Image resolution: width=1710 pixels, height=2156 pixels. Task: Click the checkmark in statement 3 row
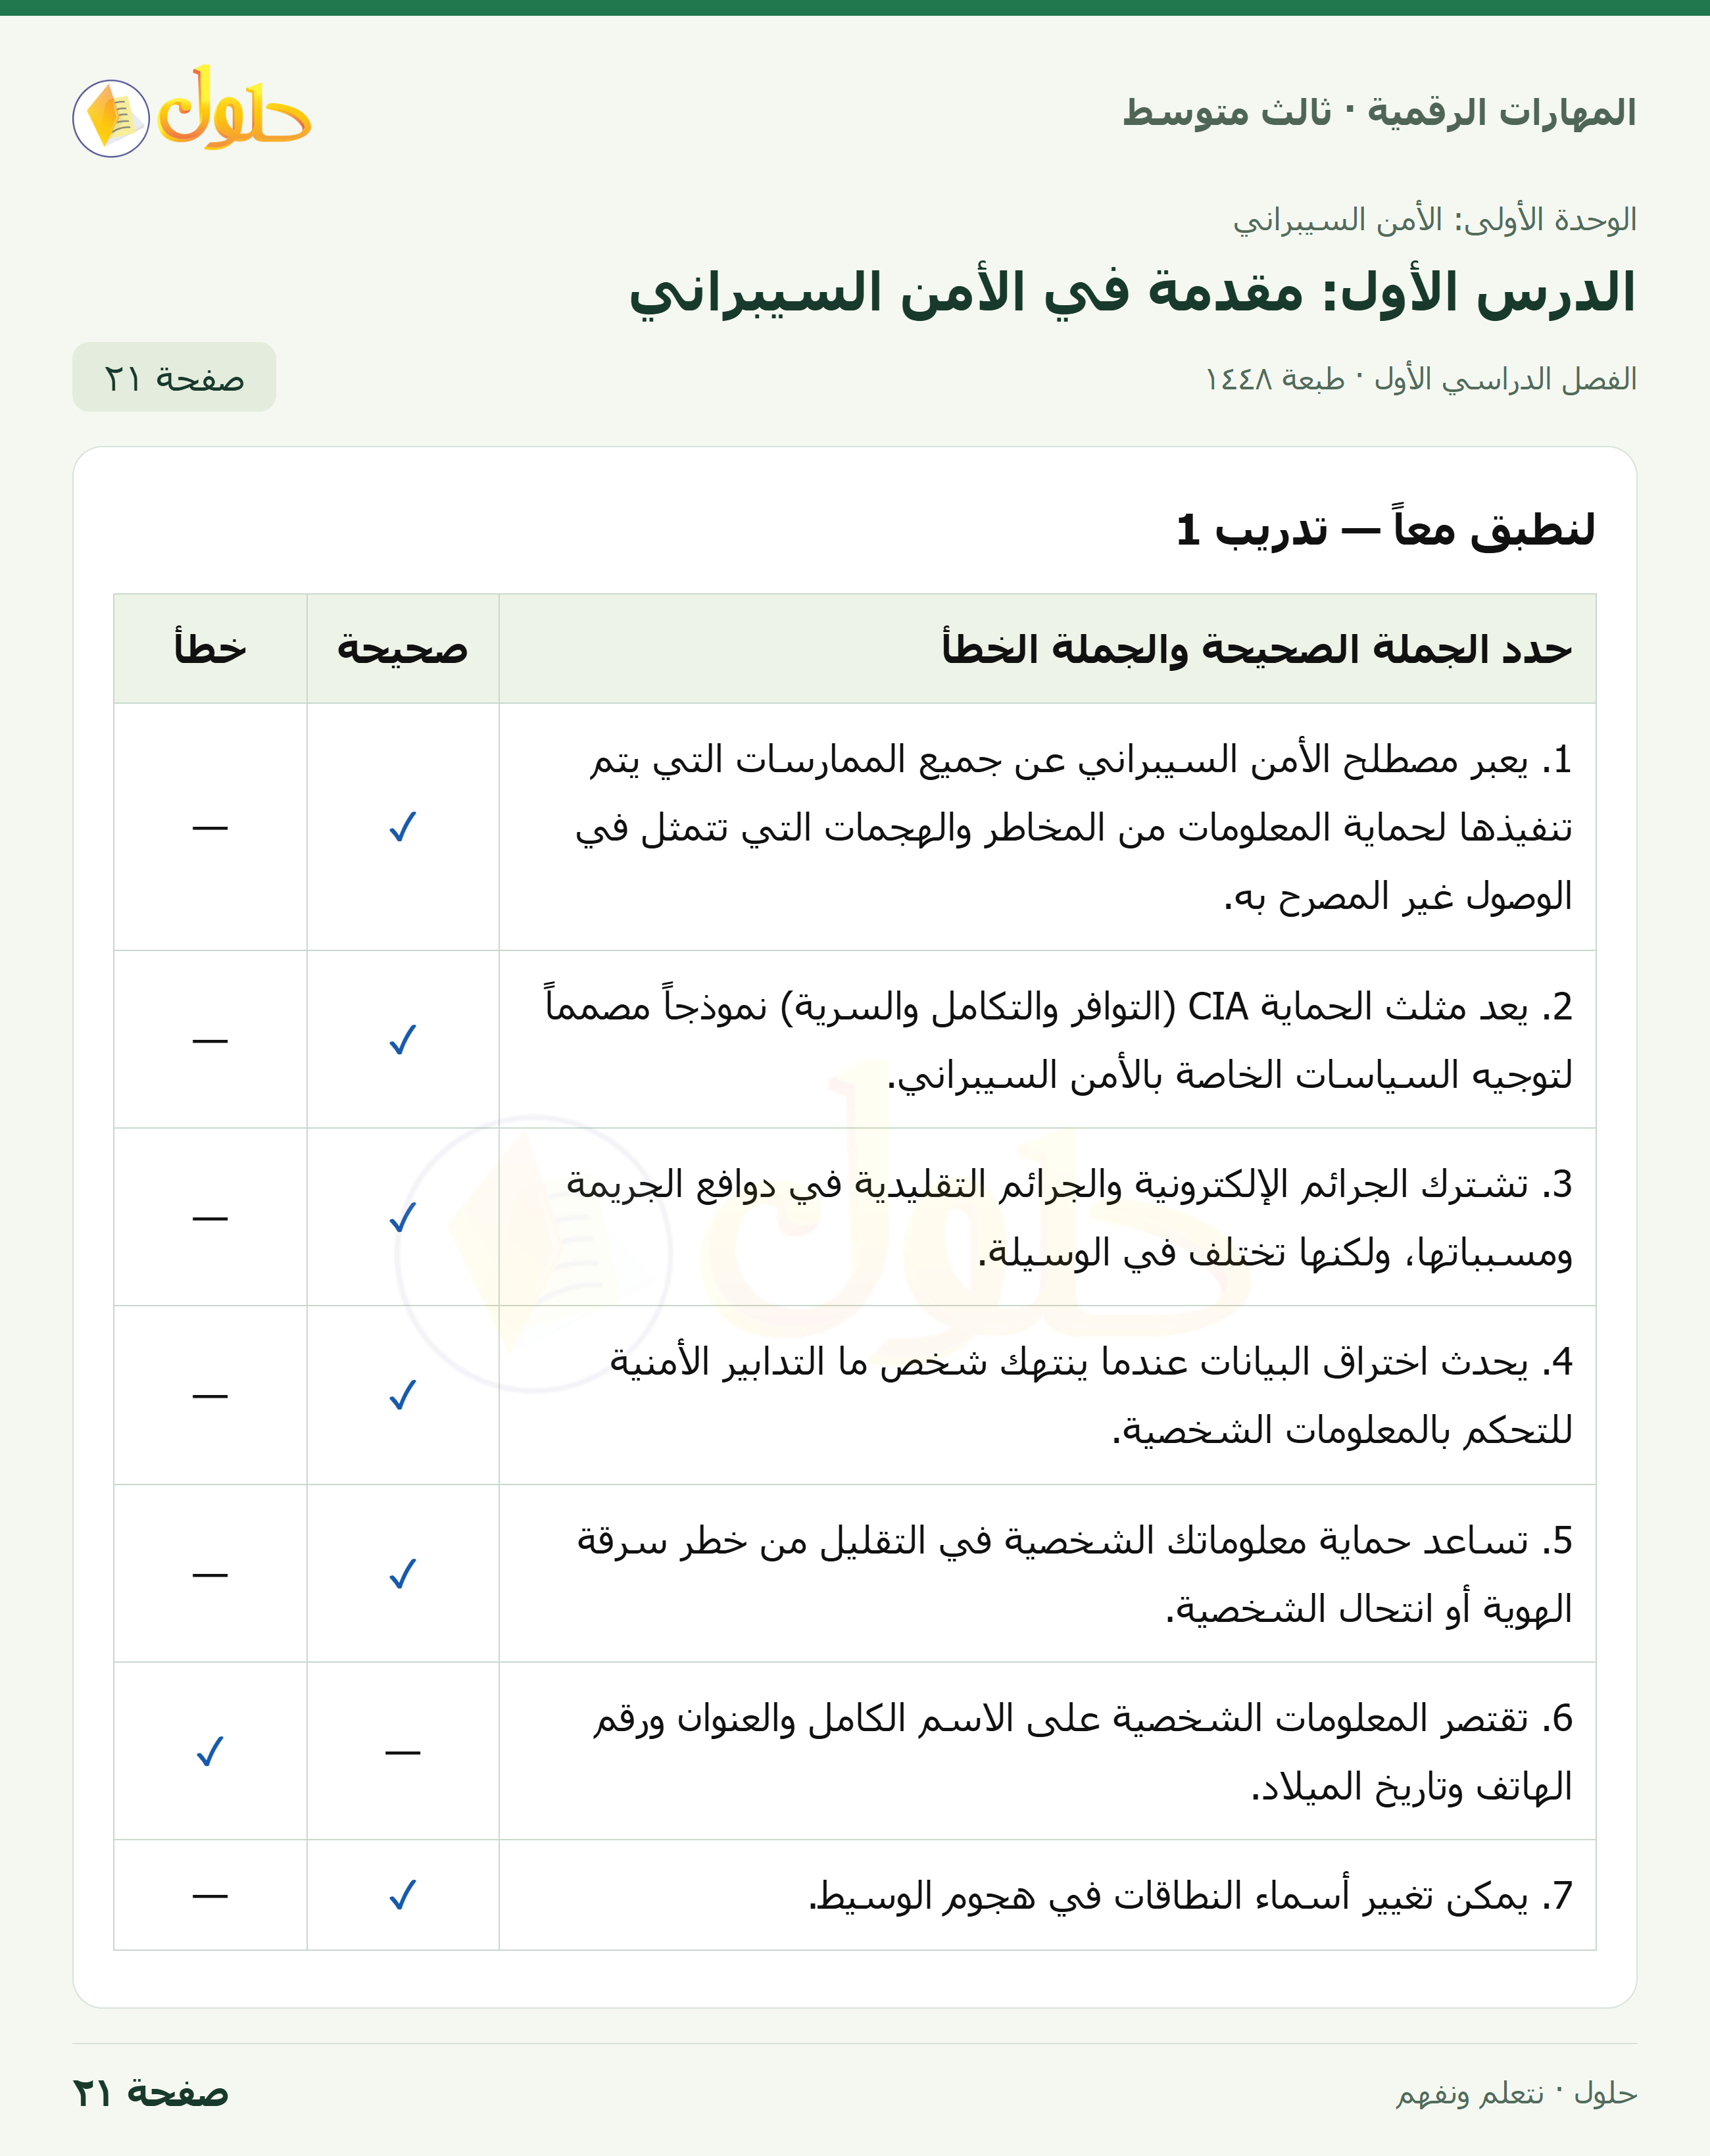pyautogui.click(x=402, y=1217)
